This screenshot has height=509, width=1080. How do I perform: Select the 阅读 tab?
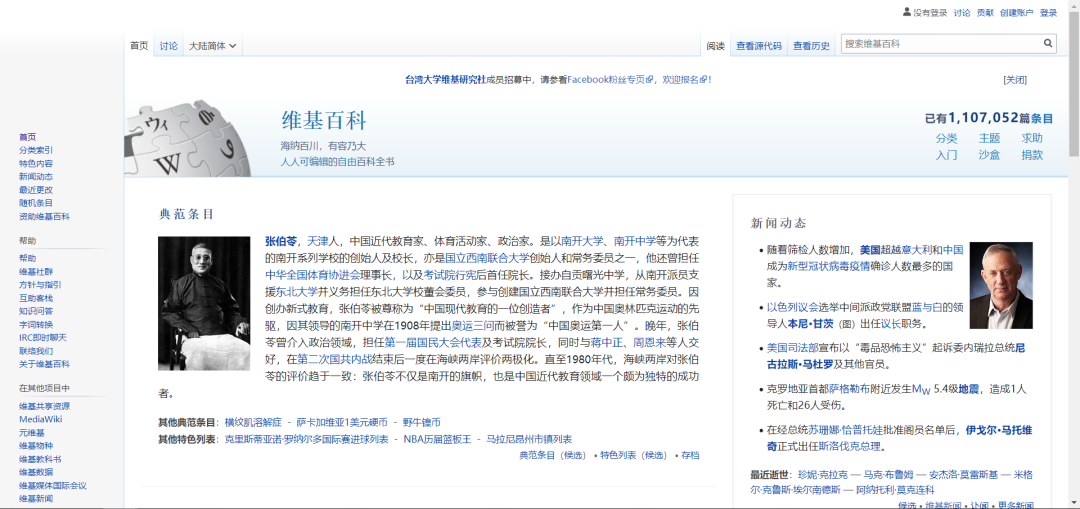716,46
